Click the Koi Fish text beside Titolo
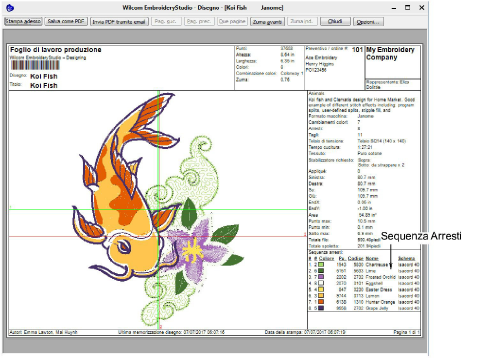Image resolution: width=478 pixels, height=360 pixels. (x=44, y=86)
